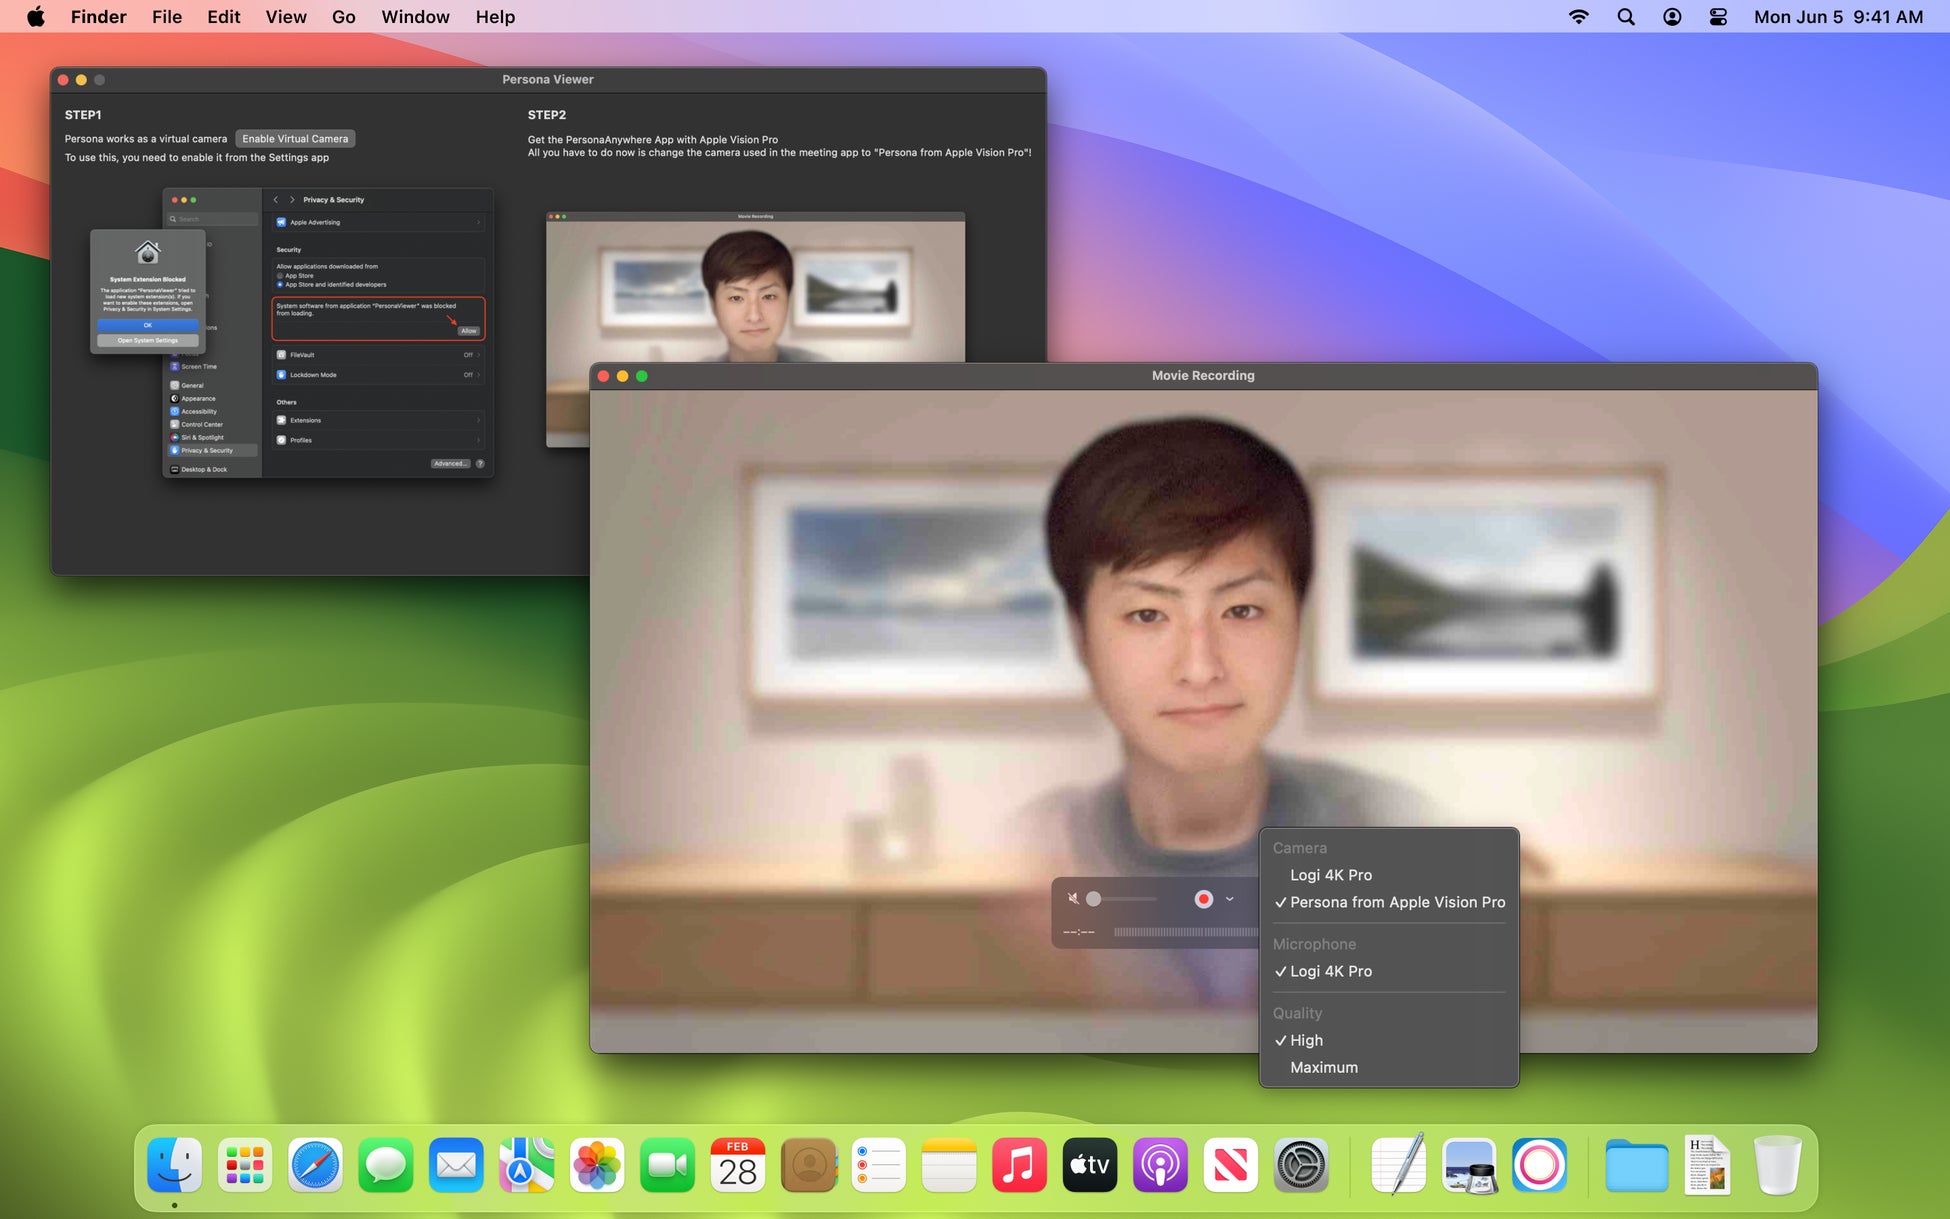Open the Window menu in menu bar
This screenshot has width=1950, height=1219.
[415, 17]
